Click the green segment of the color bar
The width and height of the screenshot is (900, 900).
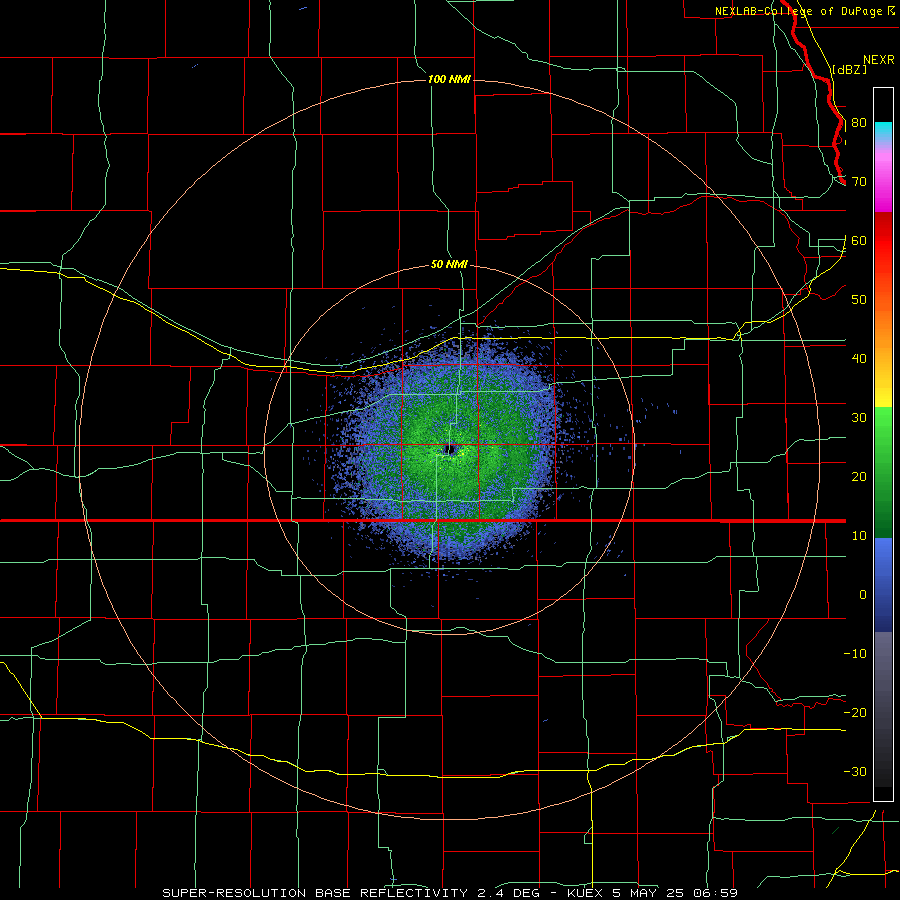click(883, 472)
